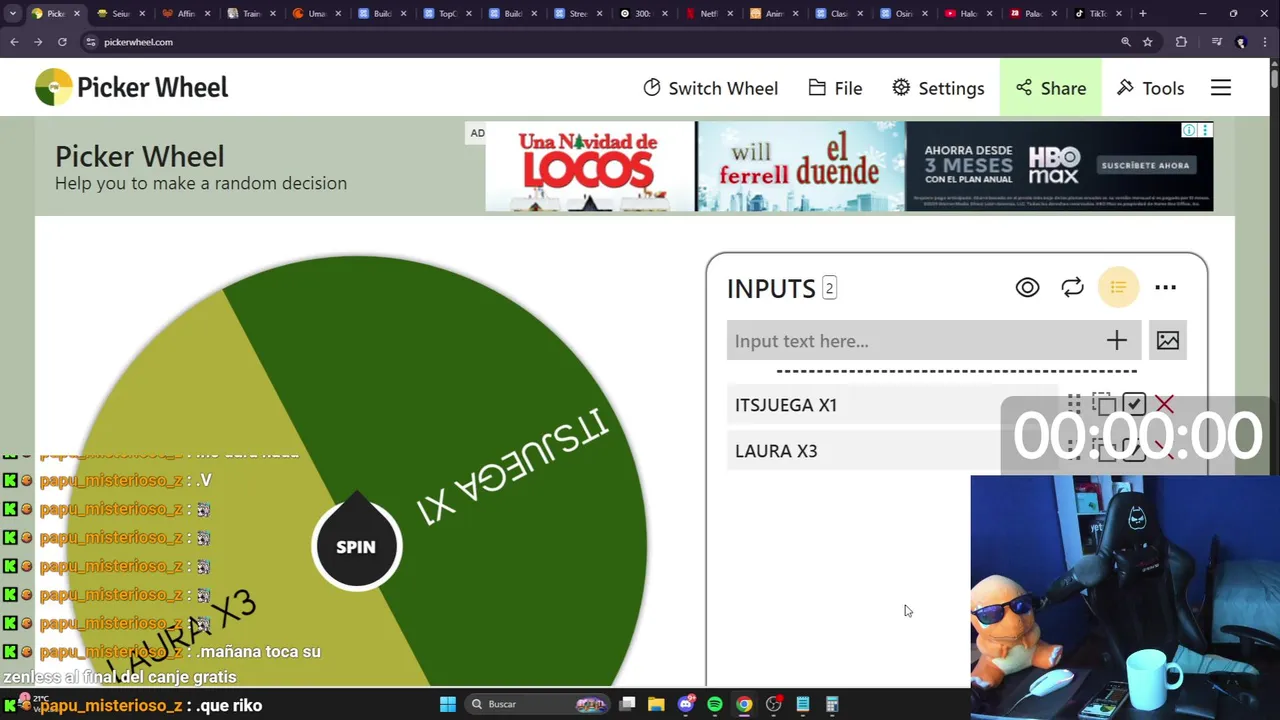
Task: Click the Chrome taskbar icon
Action: tap(744, 704)
